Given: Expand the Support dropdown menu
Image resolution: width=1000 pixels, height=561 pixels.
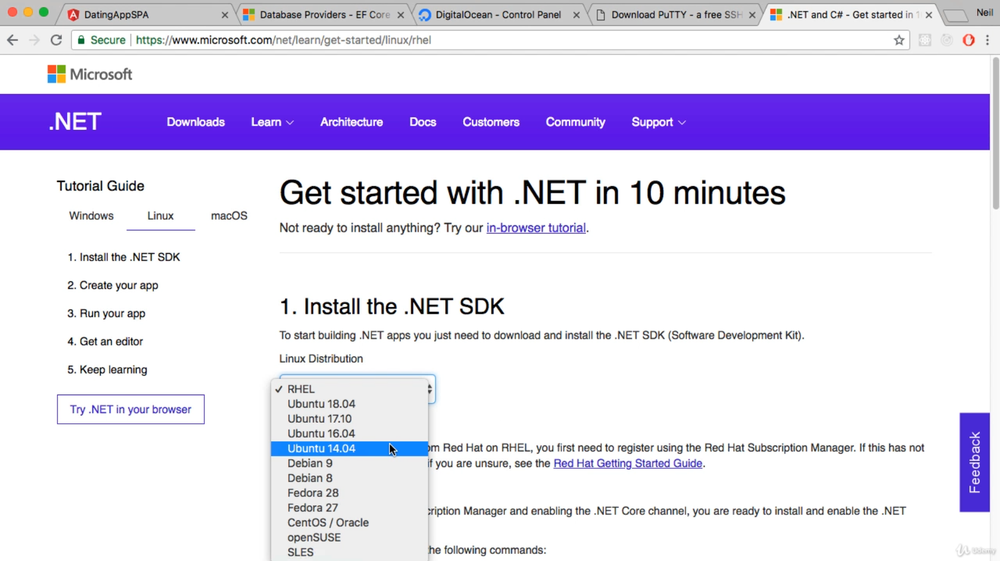Looking at the screenshot, I should [658, 122].
